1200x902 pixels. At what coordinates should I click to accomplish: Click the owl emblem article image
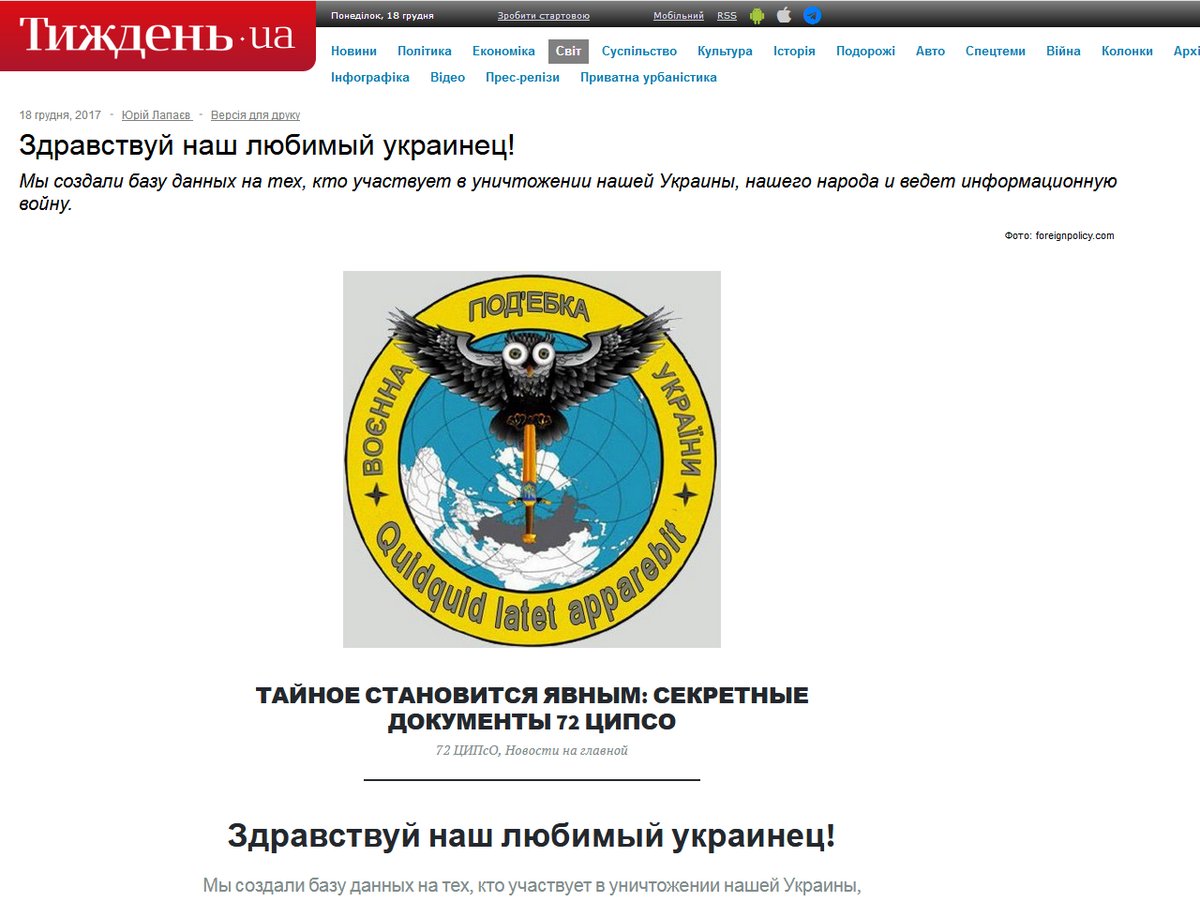pyautogui.click(x=532, y=459)
